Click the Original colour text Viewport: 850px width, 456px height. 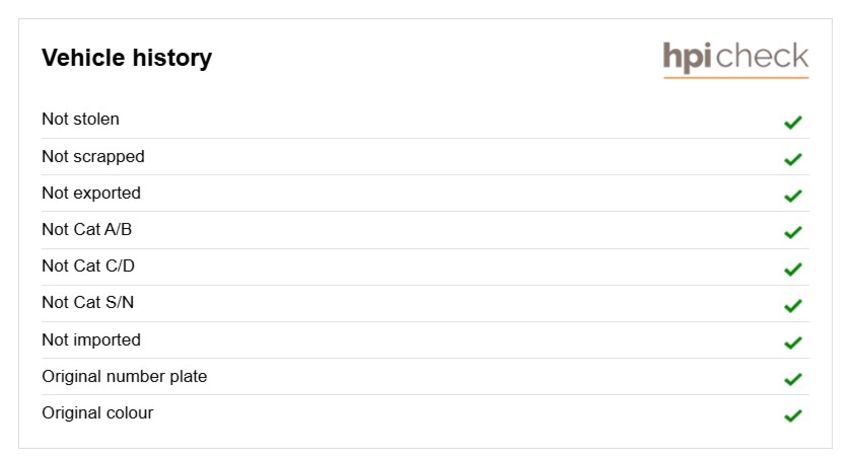click(x=98, y=413)
